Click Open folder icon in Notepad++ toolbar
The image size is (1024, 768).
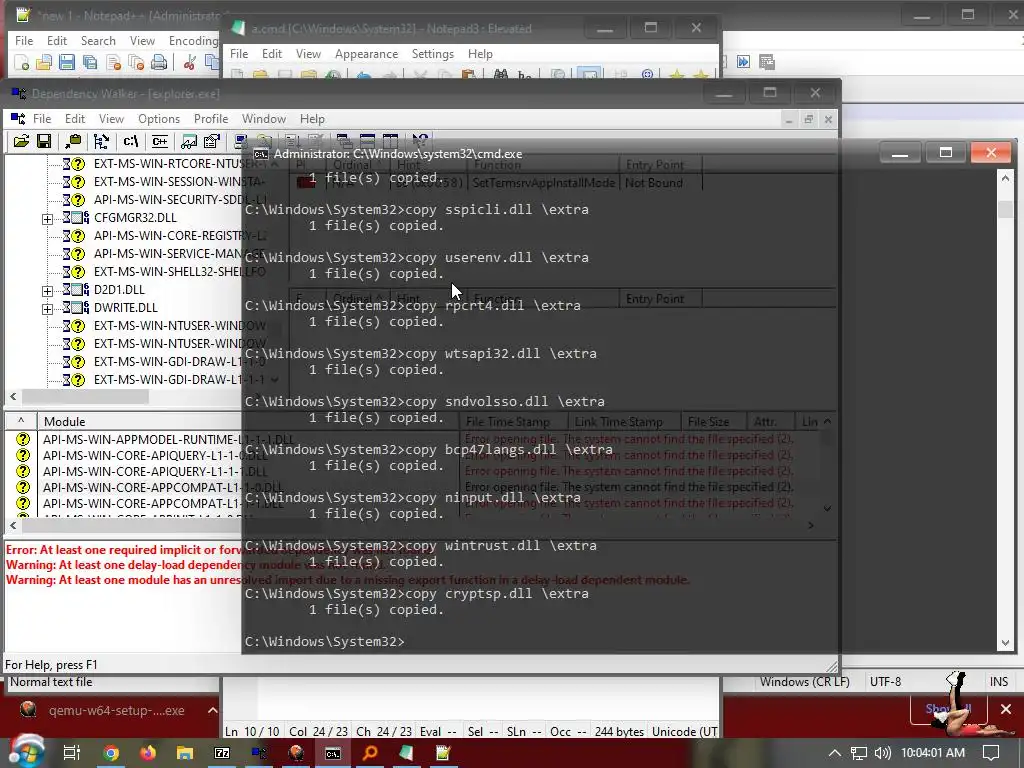tap(44, 63)
